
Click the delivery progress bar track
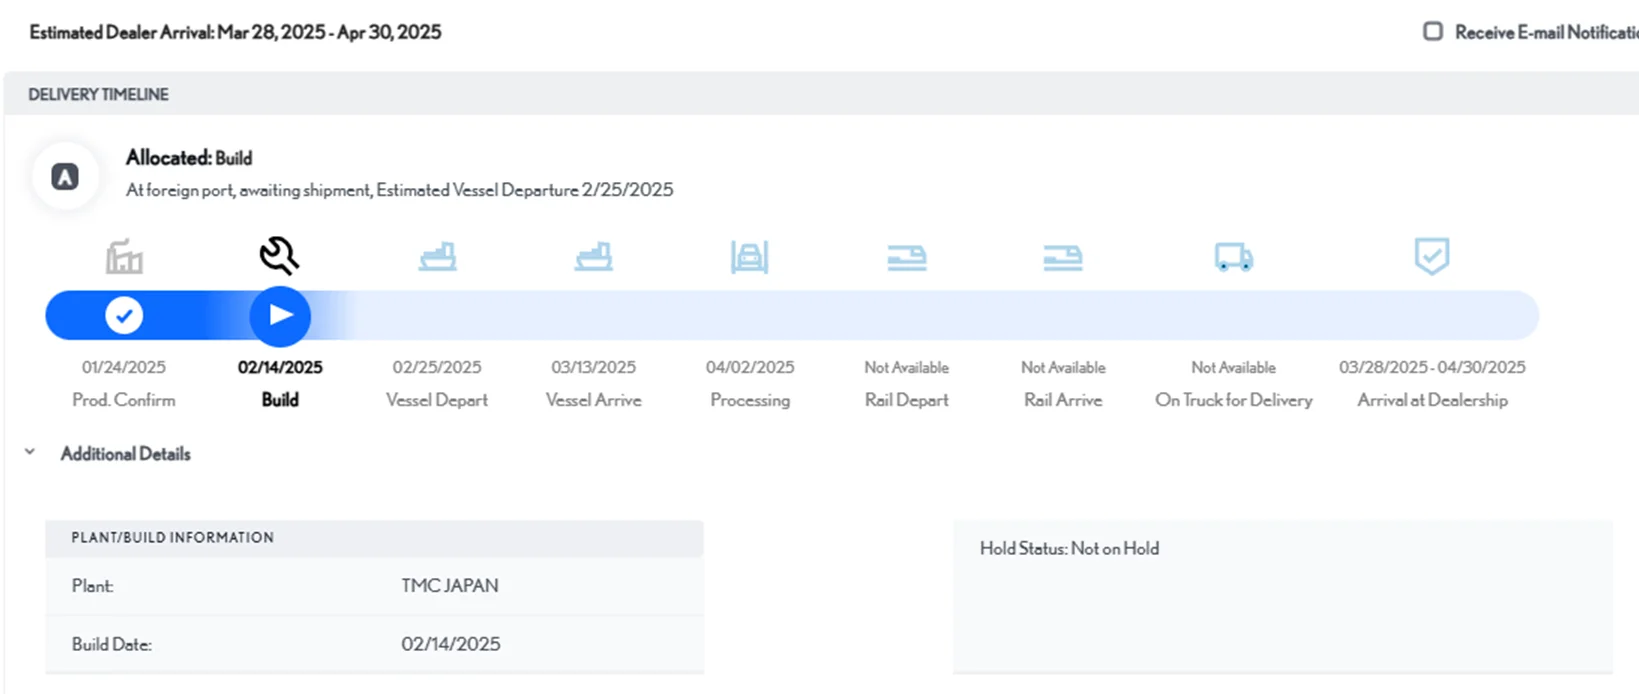tap(900, 316)
